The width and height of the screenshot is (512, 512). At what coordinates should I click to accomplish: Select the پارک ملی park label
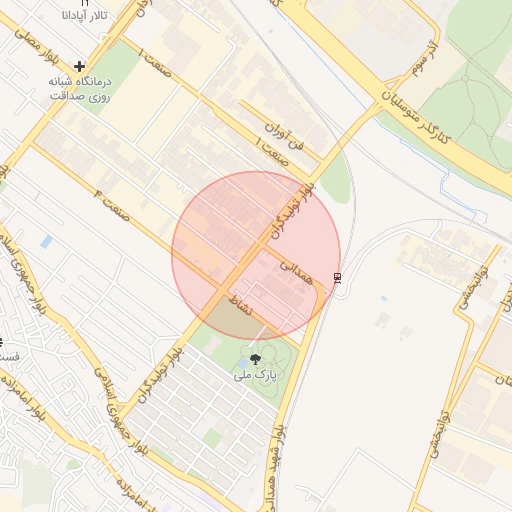tap(255, 376)
